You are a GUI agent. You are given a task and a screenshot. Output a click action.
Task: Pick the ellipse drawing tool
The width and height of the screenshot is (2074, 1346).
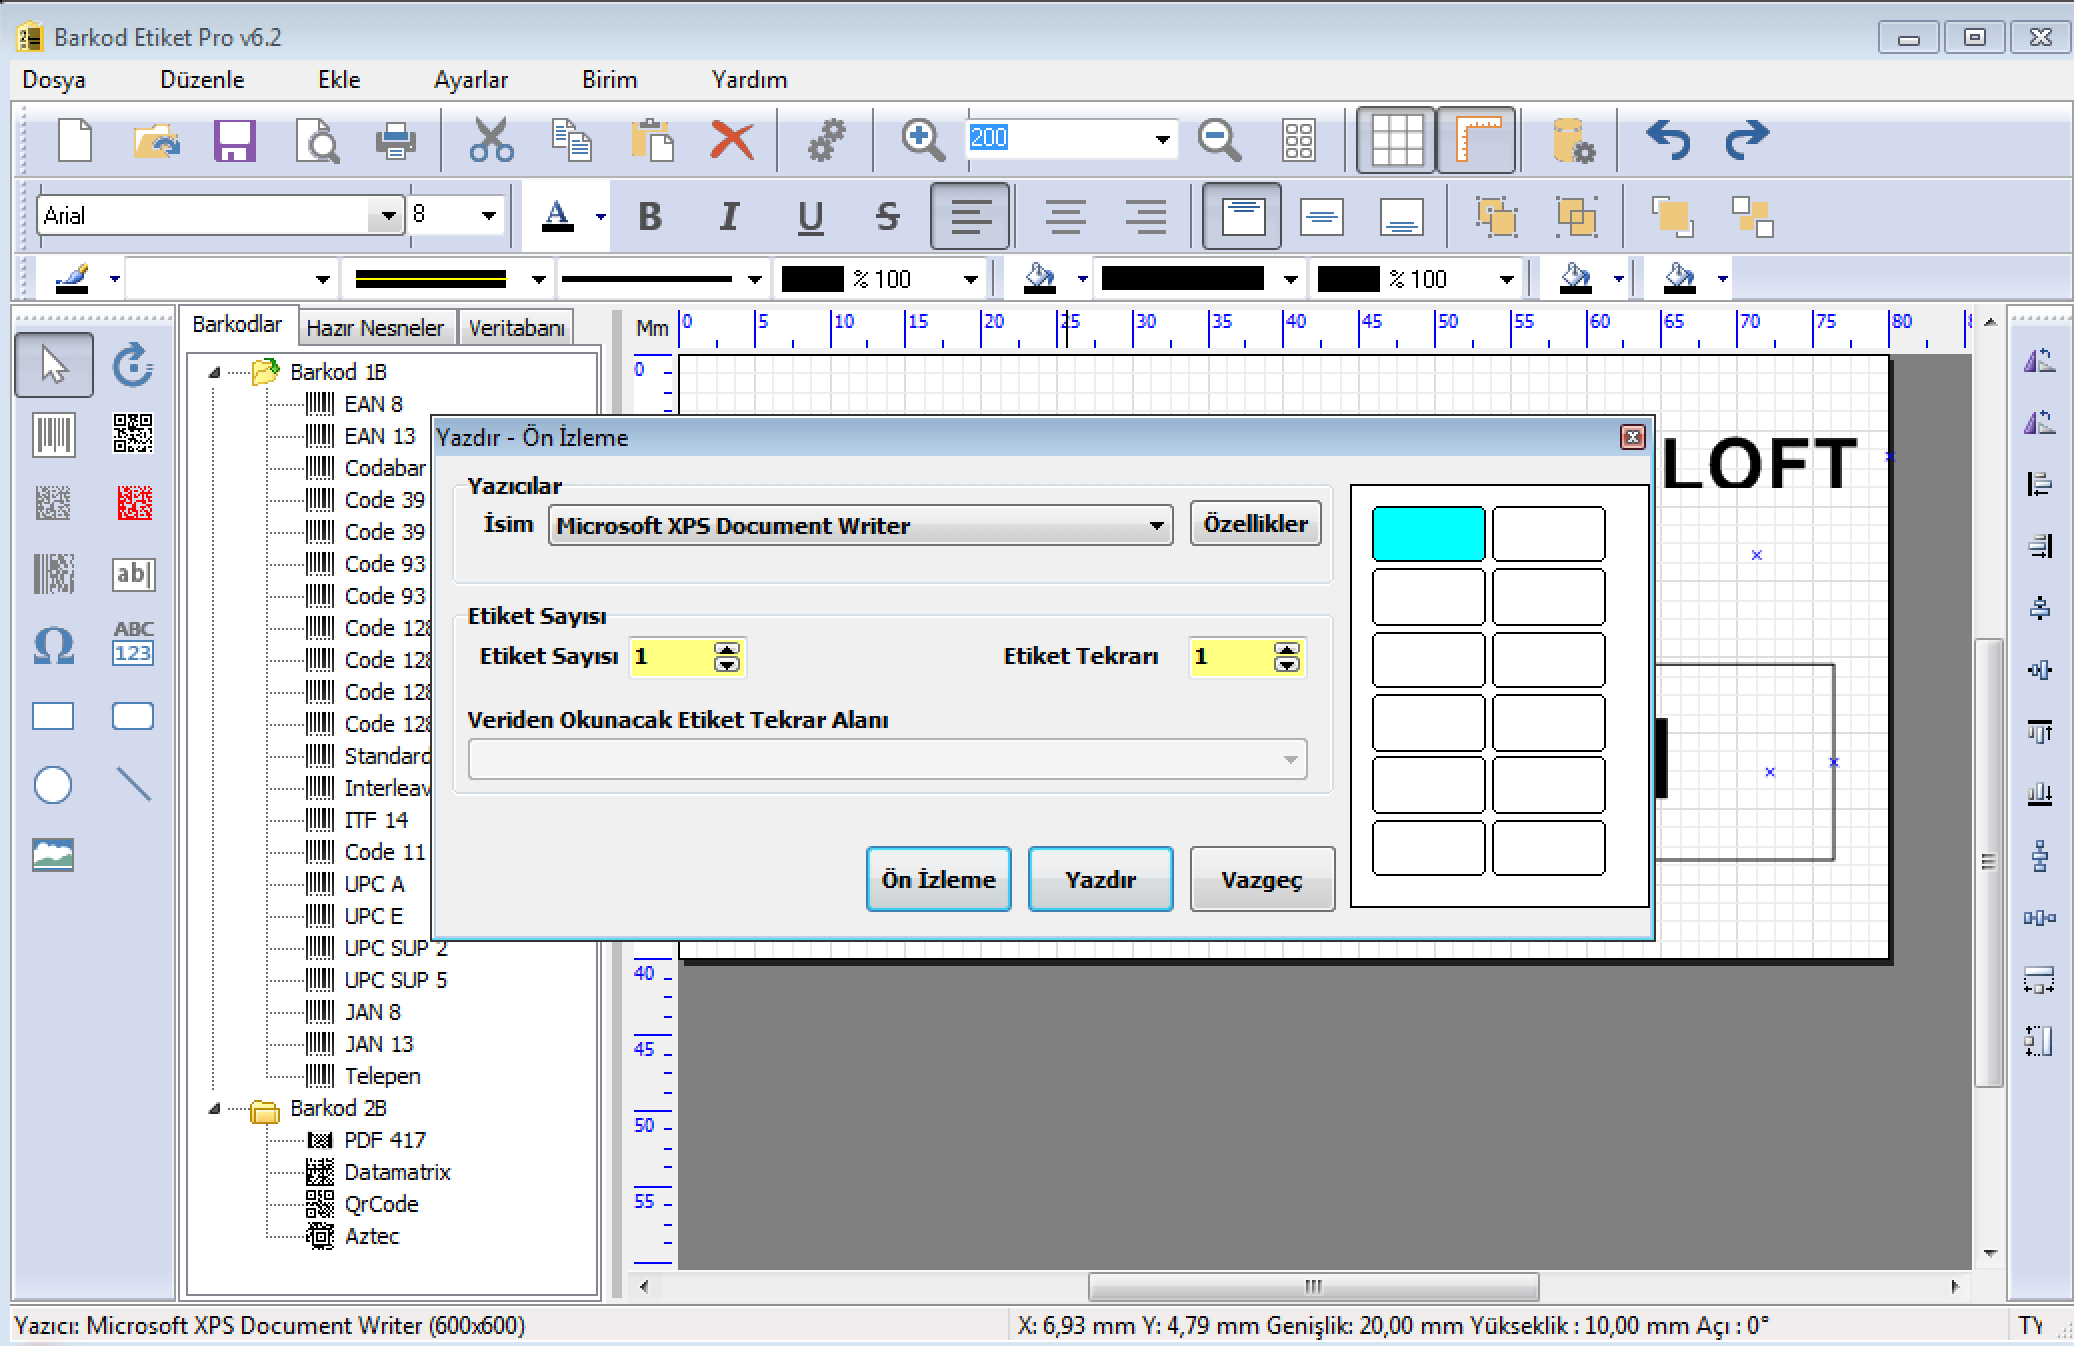pyautogui.click(x=53, y=785)
